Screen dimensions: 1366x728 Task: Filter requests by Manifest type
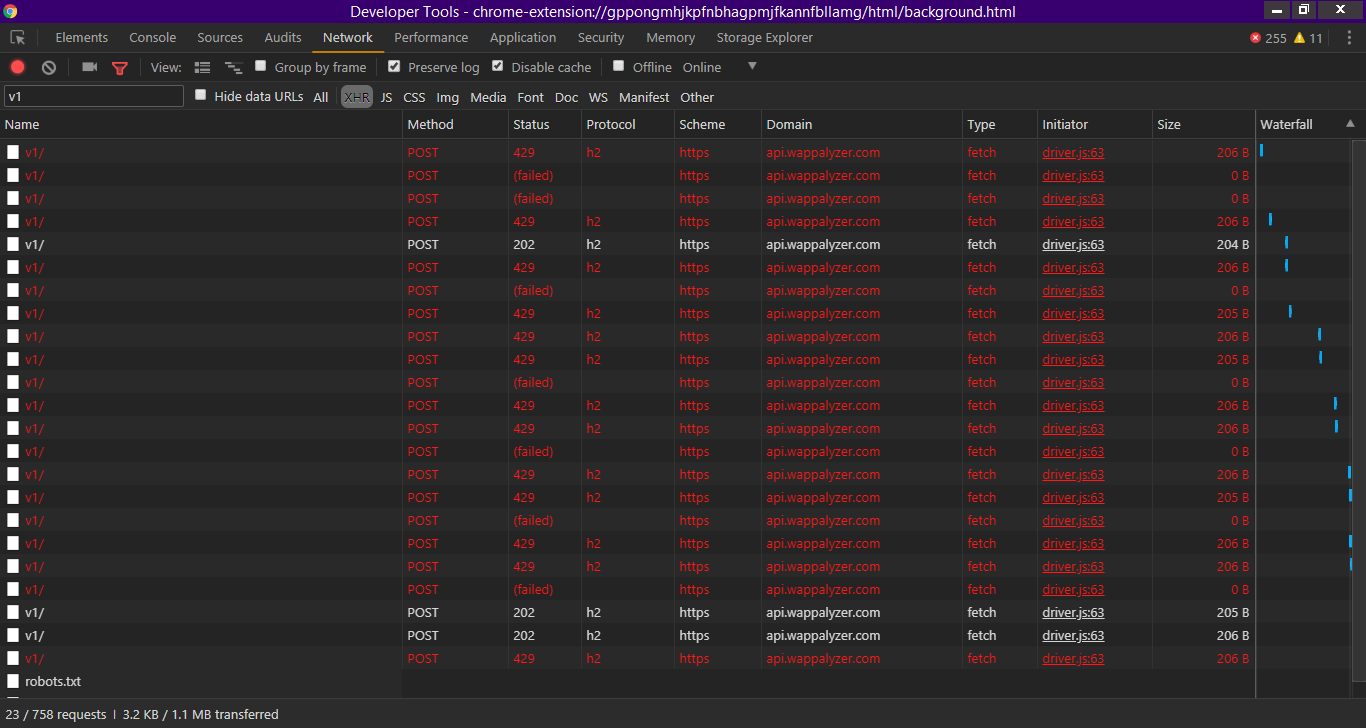point(644,97)
